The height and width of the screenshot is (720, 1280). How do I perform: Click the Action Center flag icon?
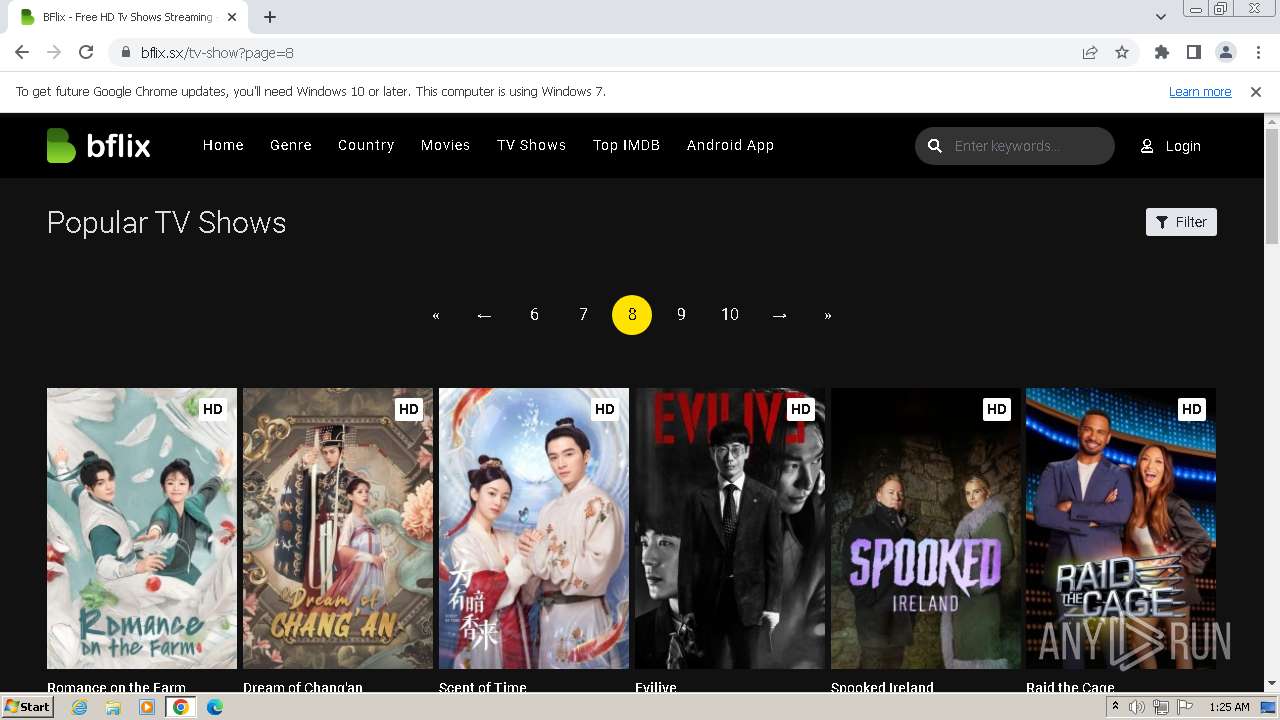click(x=1183, y=707)
